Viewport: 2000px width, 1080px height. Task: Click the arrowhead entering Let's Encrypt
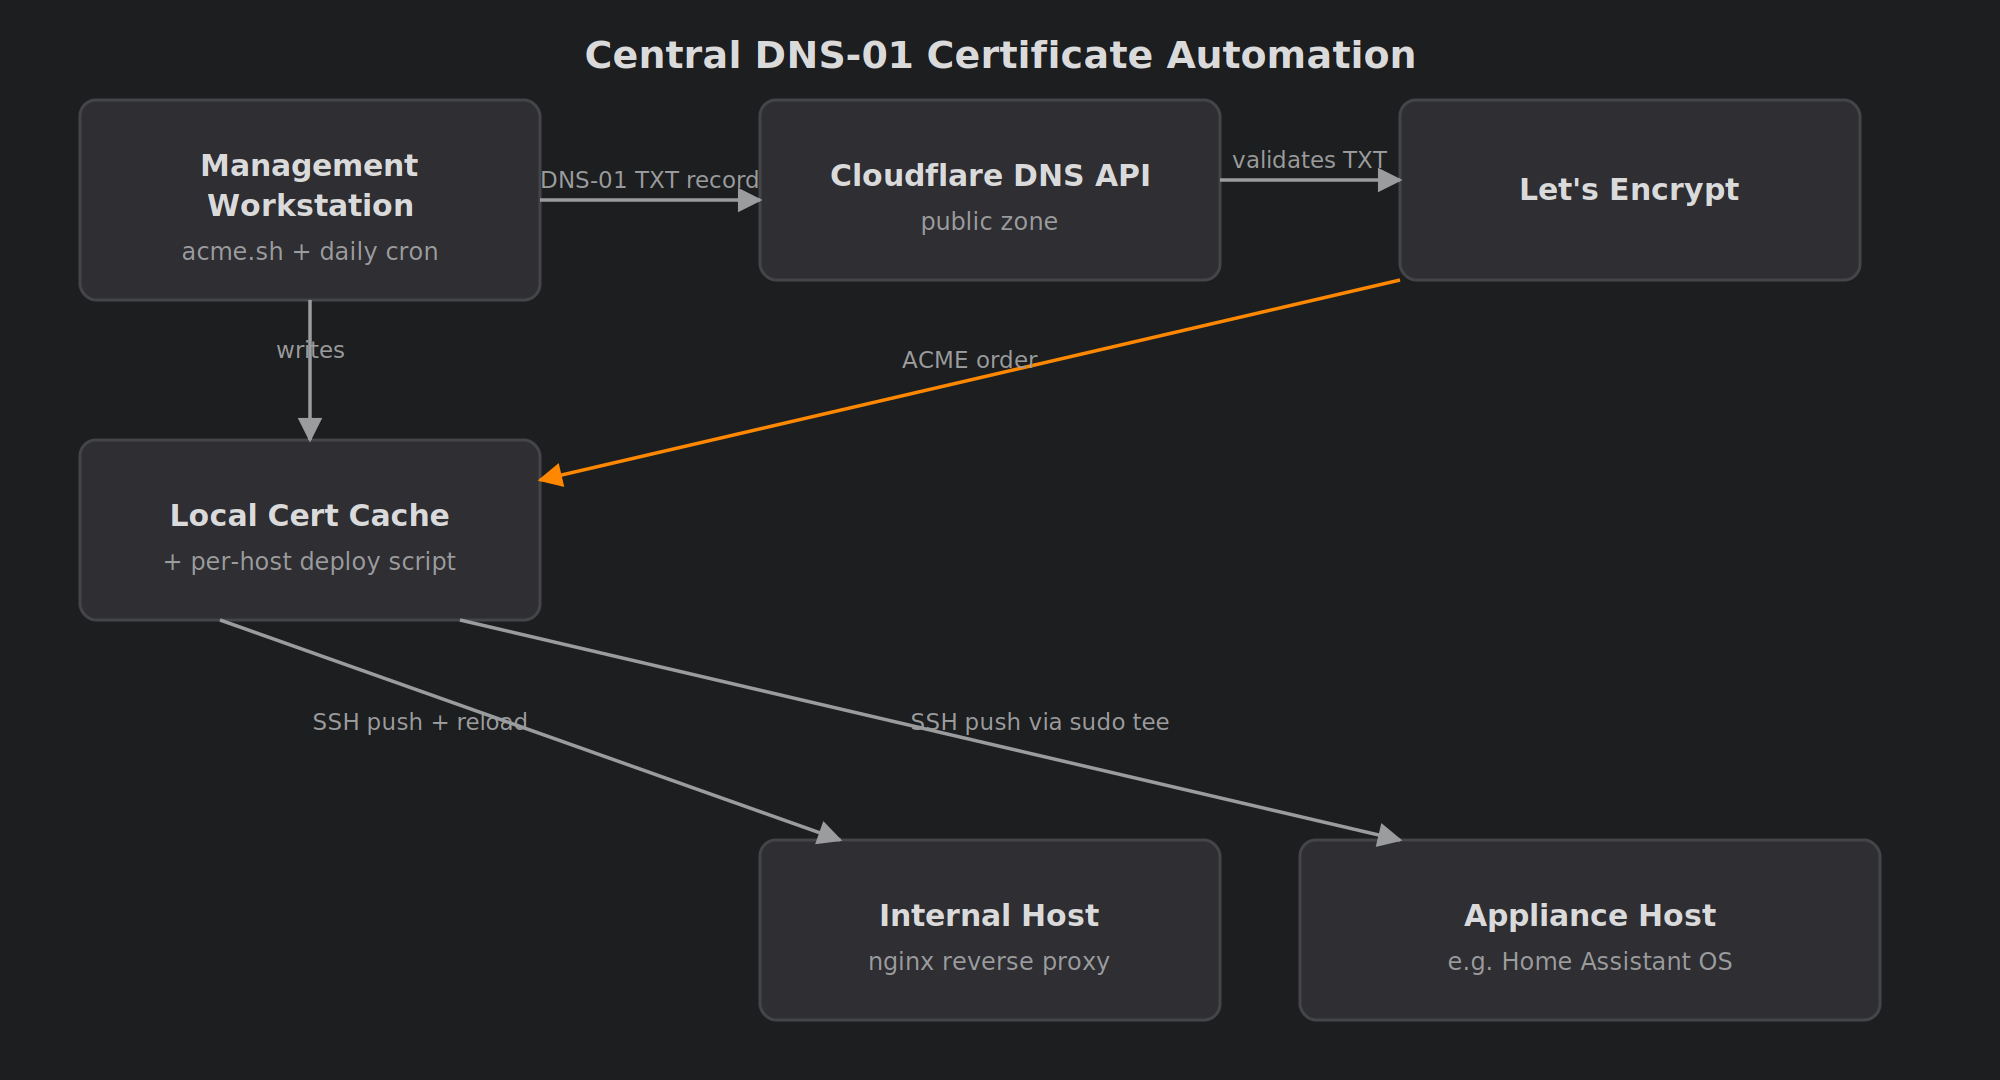(1390, 180)
